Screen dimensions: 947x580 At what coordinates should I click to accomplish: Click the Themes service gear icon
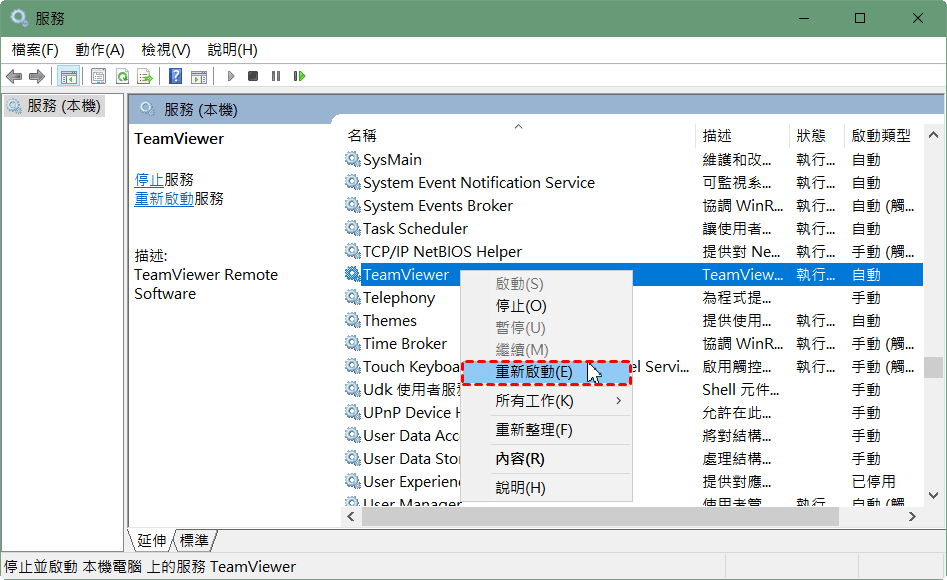pyautogui.click(x=353, y=320)
